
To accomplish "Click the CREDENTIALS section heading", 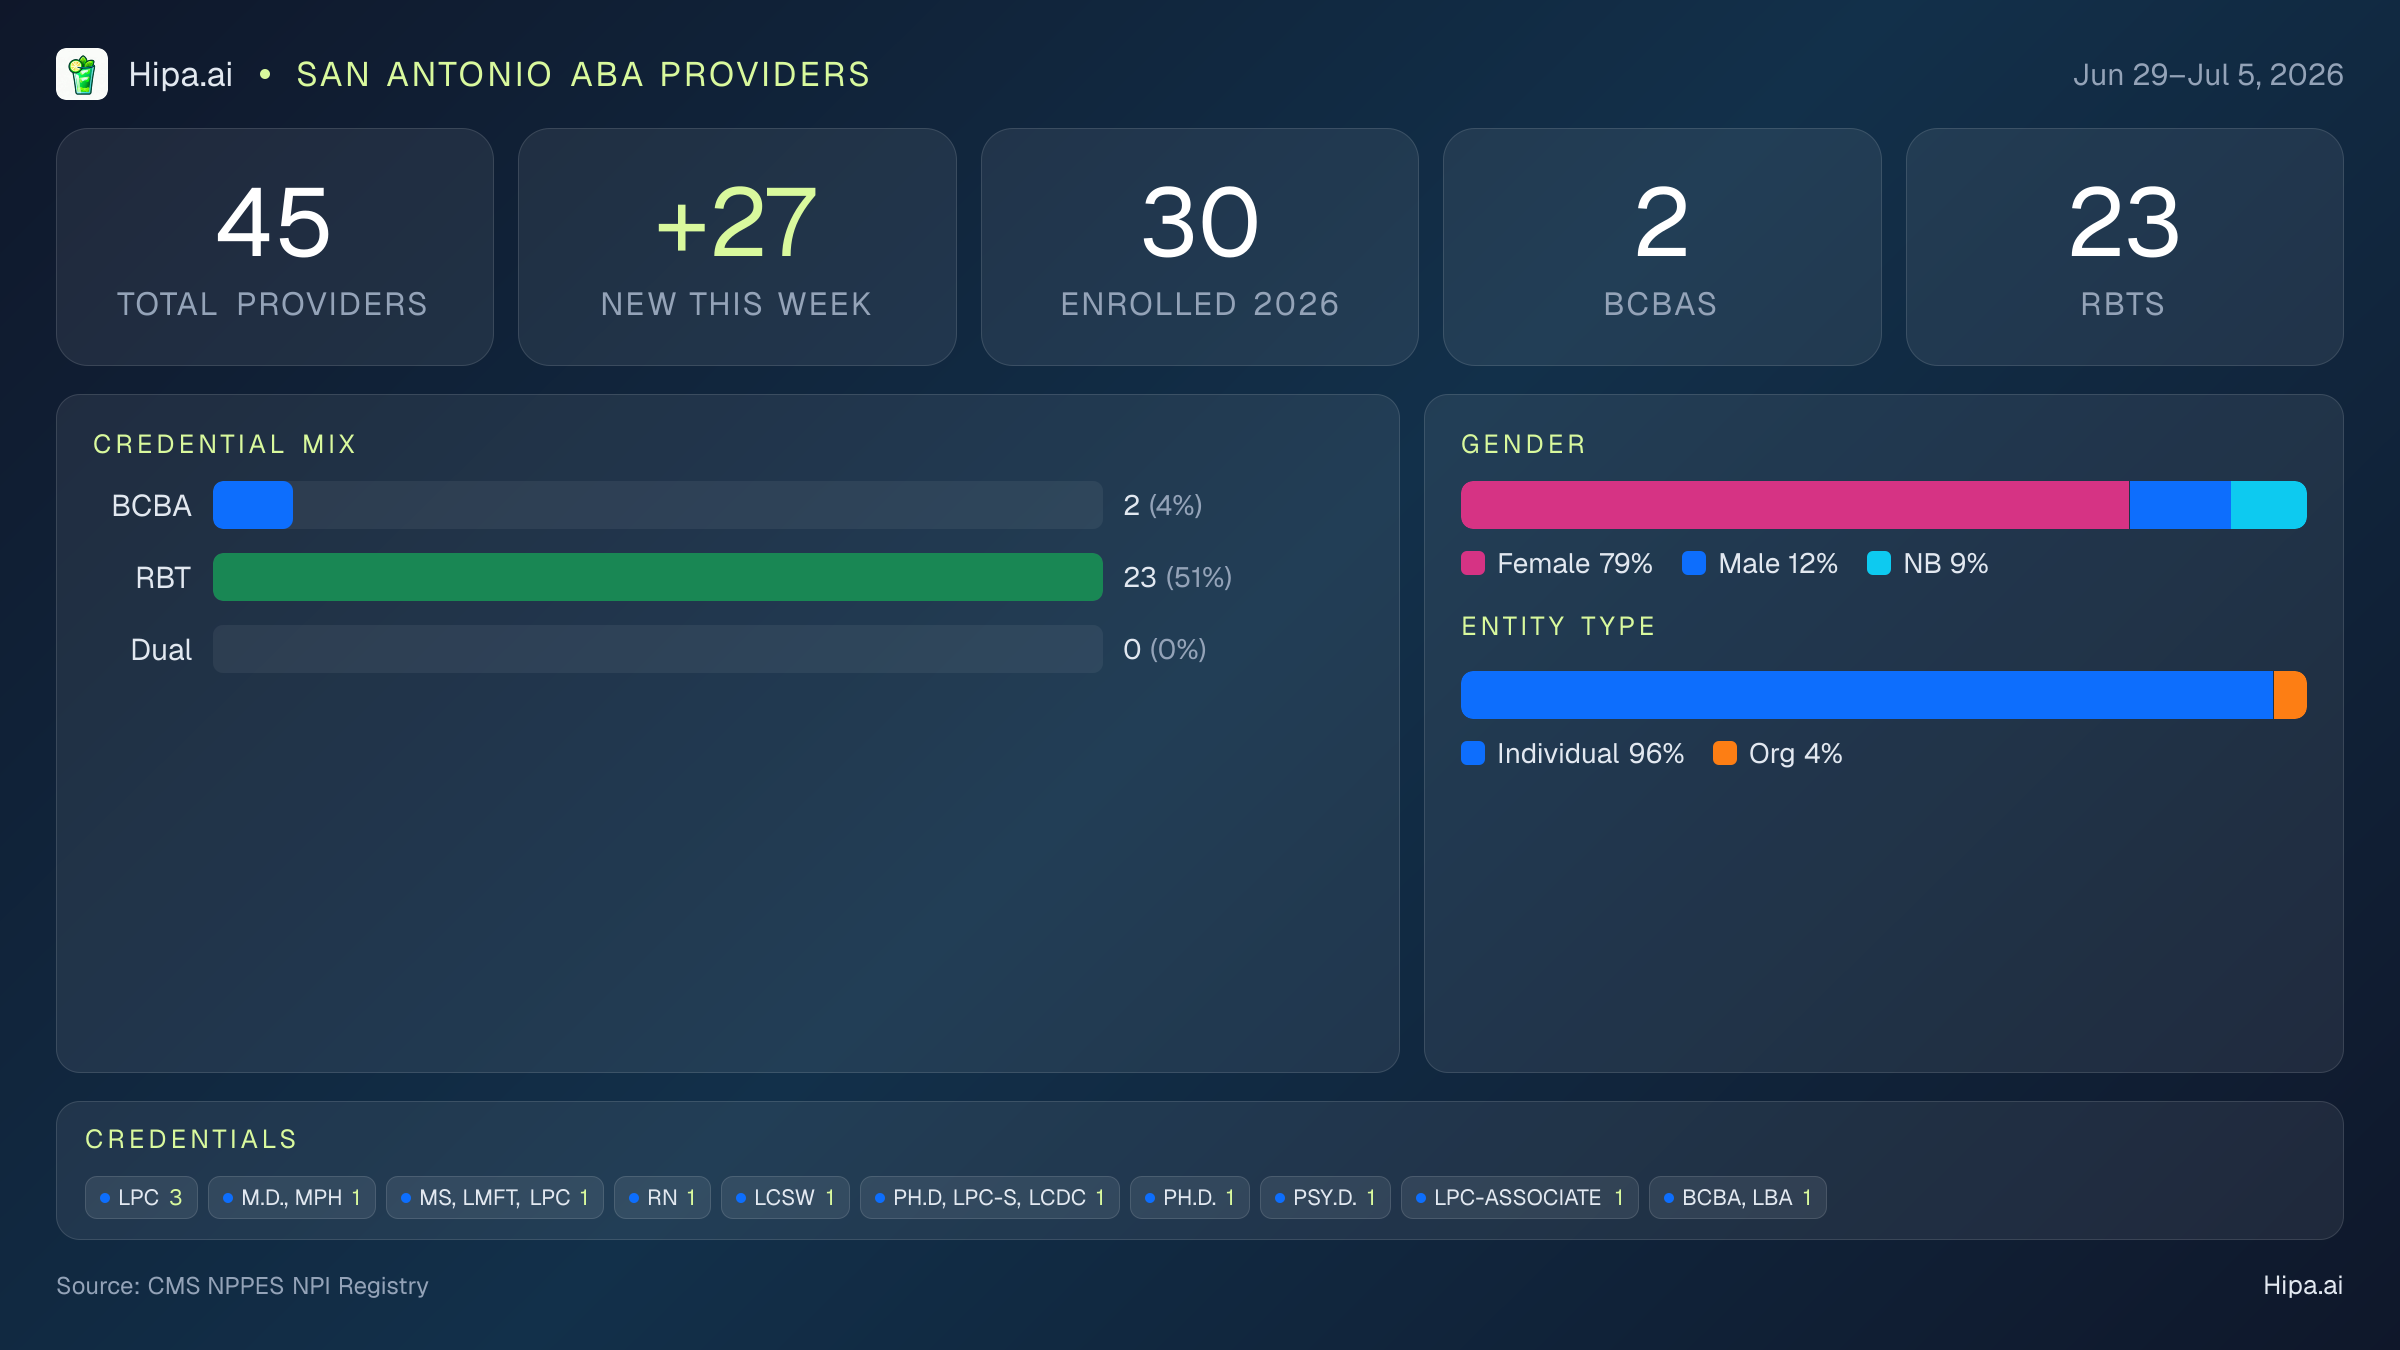I will (191, 1139).
